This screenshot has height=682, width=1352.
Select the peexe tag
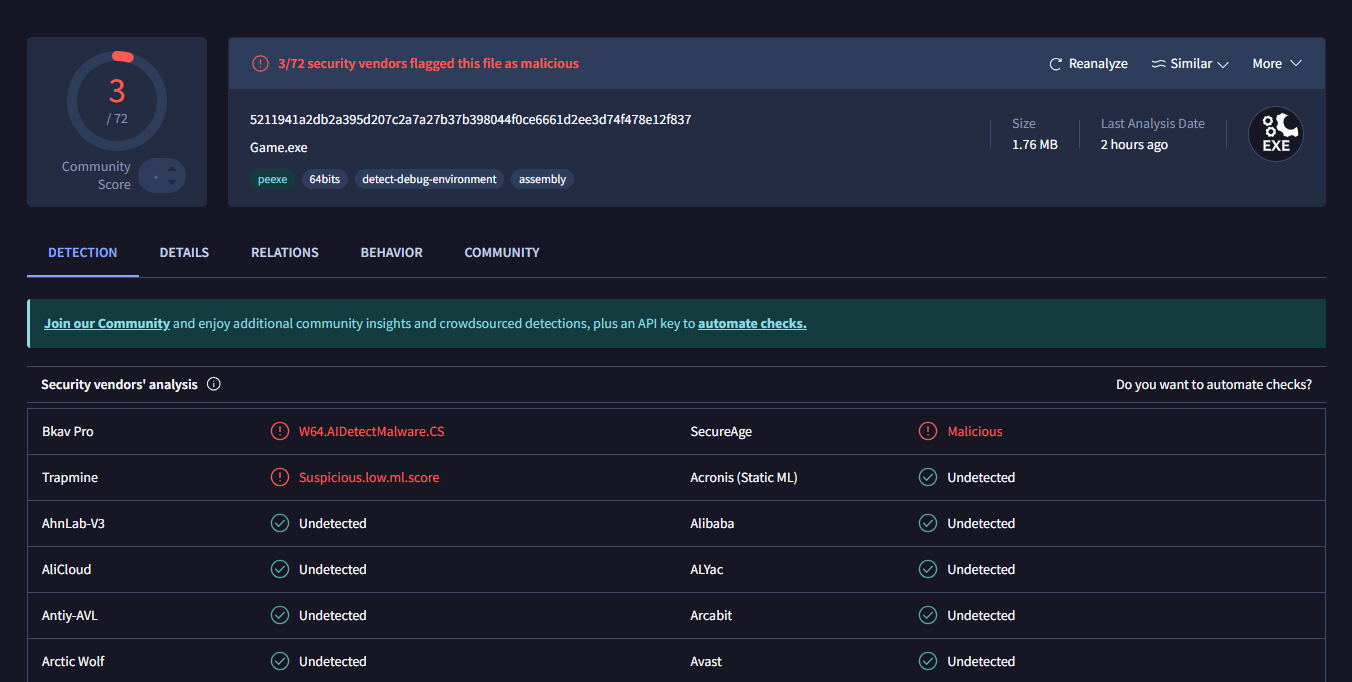[272, 180]
